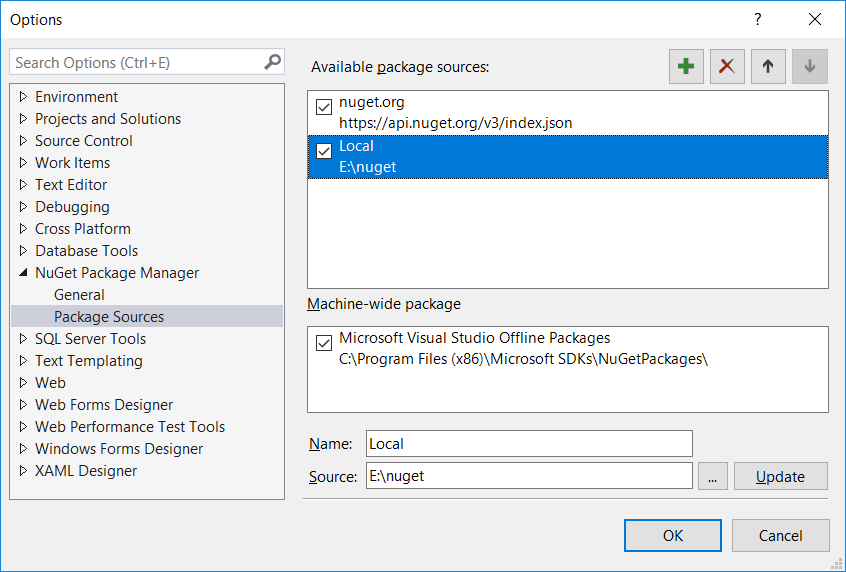Select the Debugging label in the tree
The image size is (846, 572).
(x=72, y=207)
